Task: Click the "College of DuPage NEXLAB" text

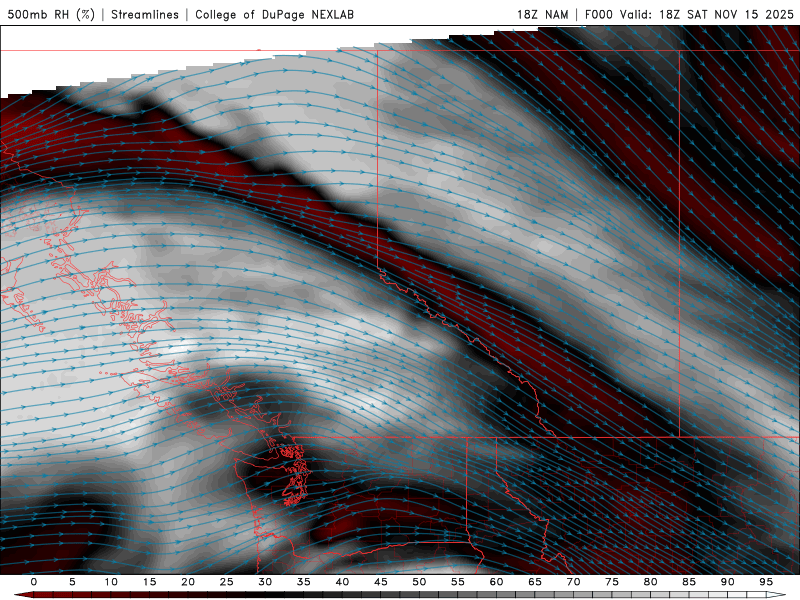Action: click(274, 14)
